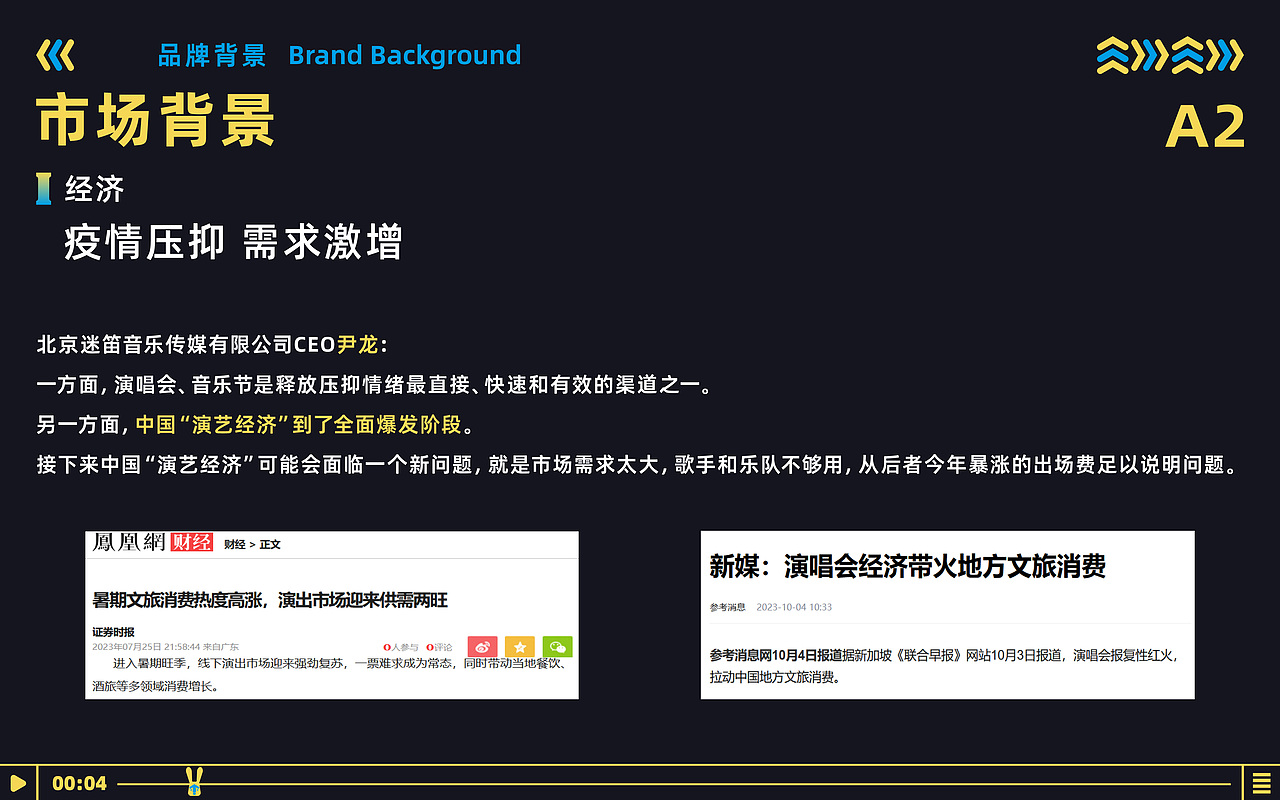Click the 人参与 participation link
Viewport: 1280px width, 800px height.
[x=404, y=646]
